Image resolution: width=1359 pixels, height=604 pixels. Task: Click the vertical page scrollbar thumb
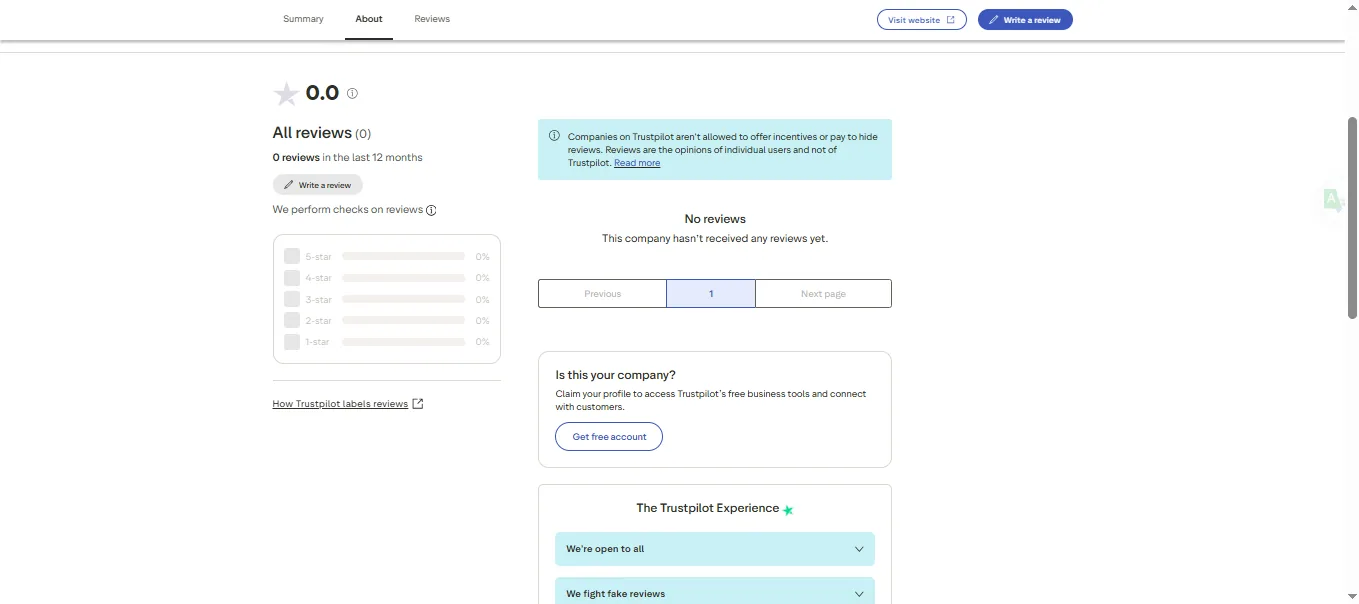pos(1353,218)
